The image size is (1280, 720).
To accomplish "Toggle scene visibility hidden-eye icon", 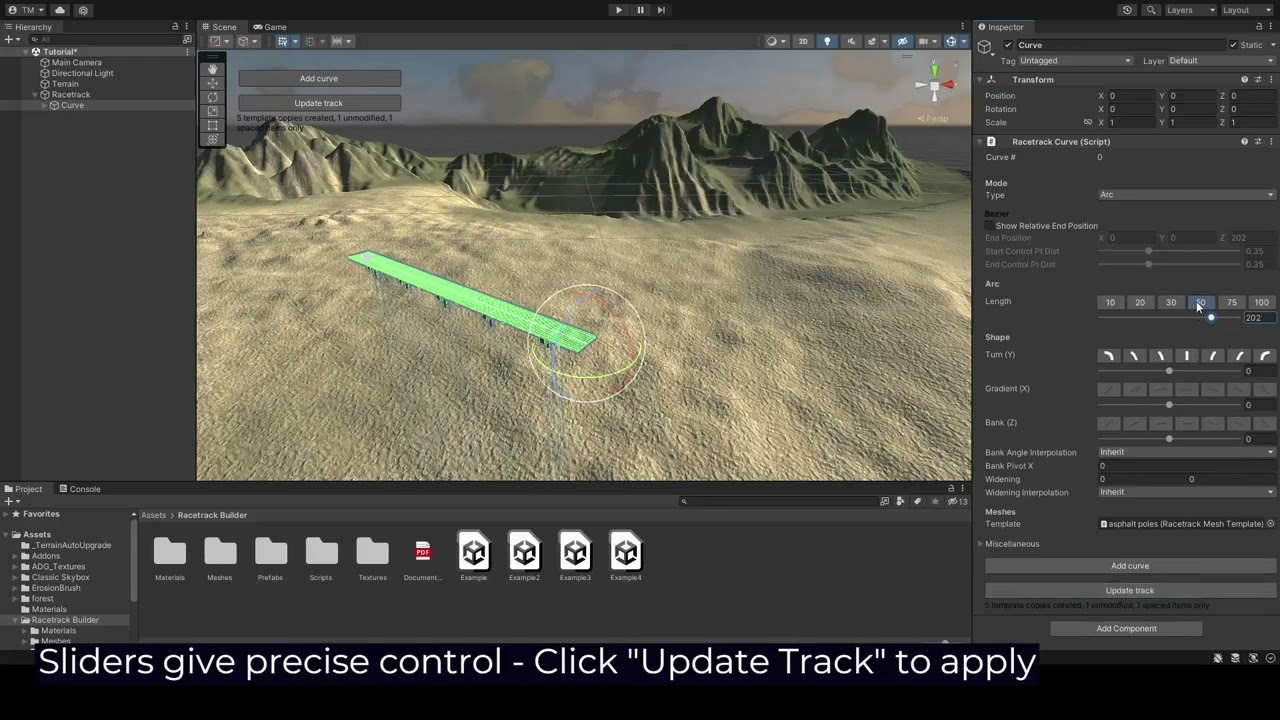I will [x=902, y=41].
